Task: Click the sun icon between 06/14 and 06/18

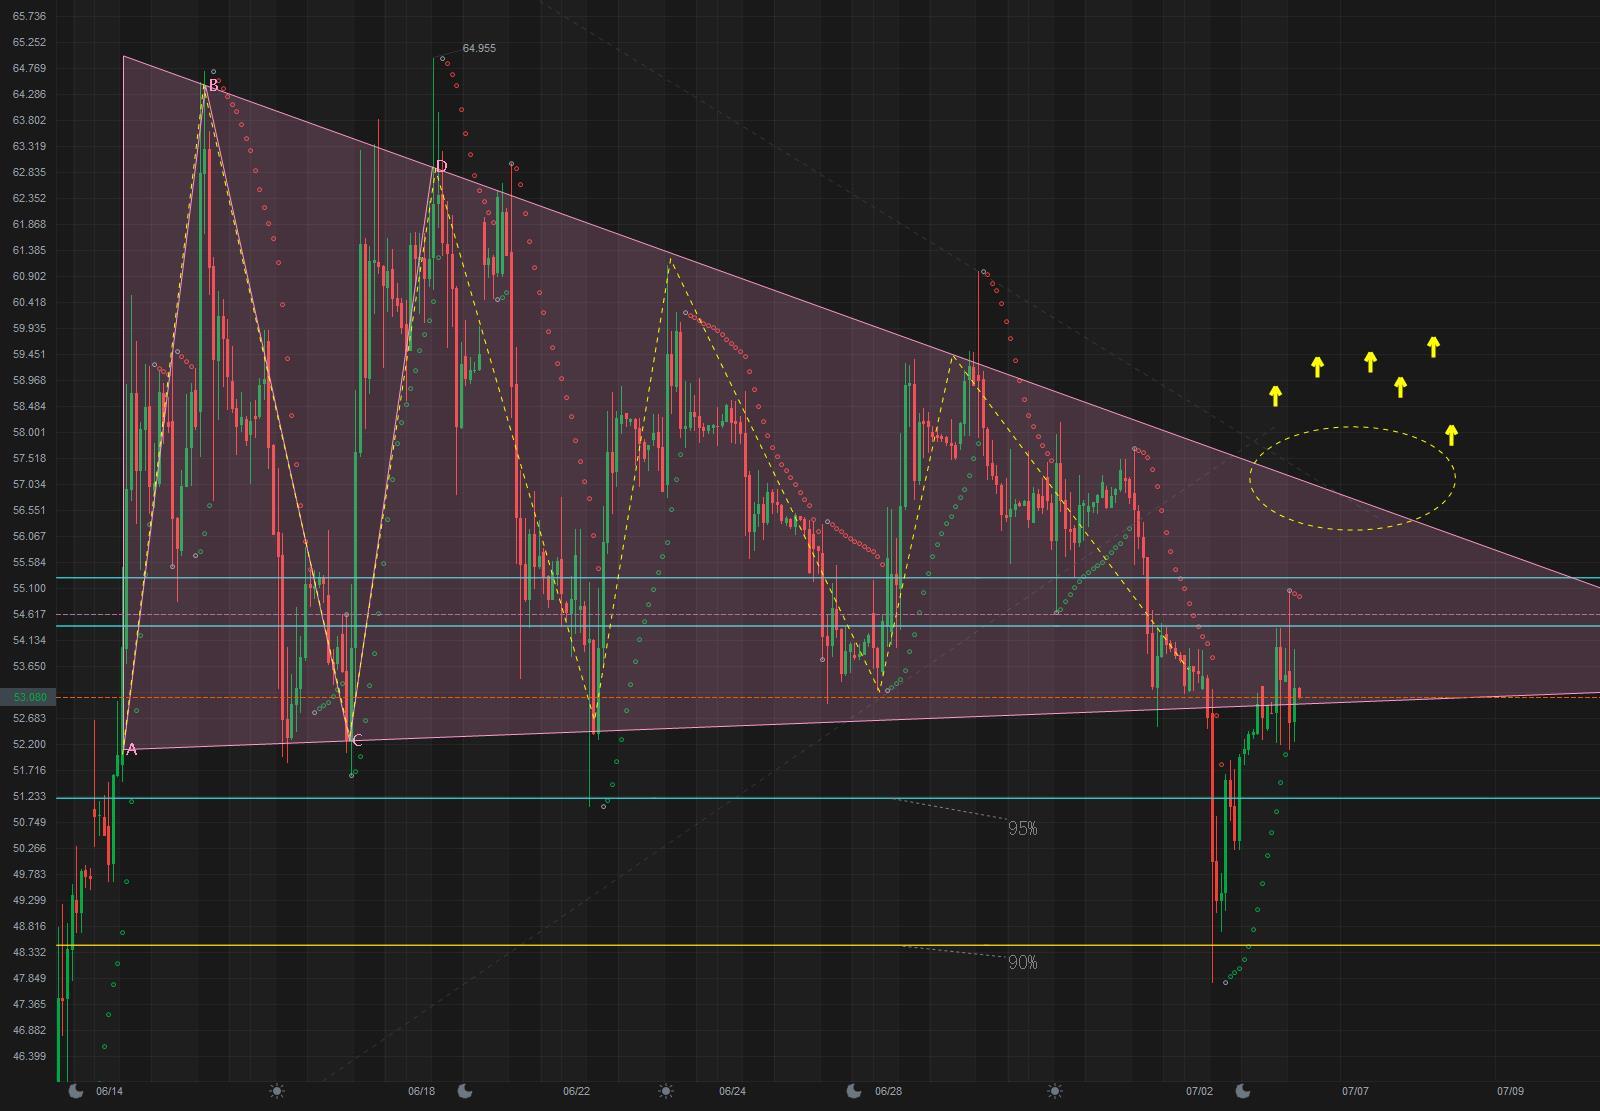Action: (277, 1091)
